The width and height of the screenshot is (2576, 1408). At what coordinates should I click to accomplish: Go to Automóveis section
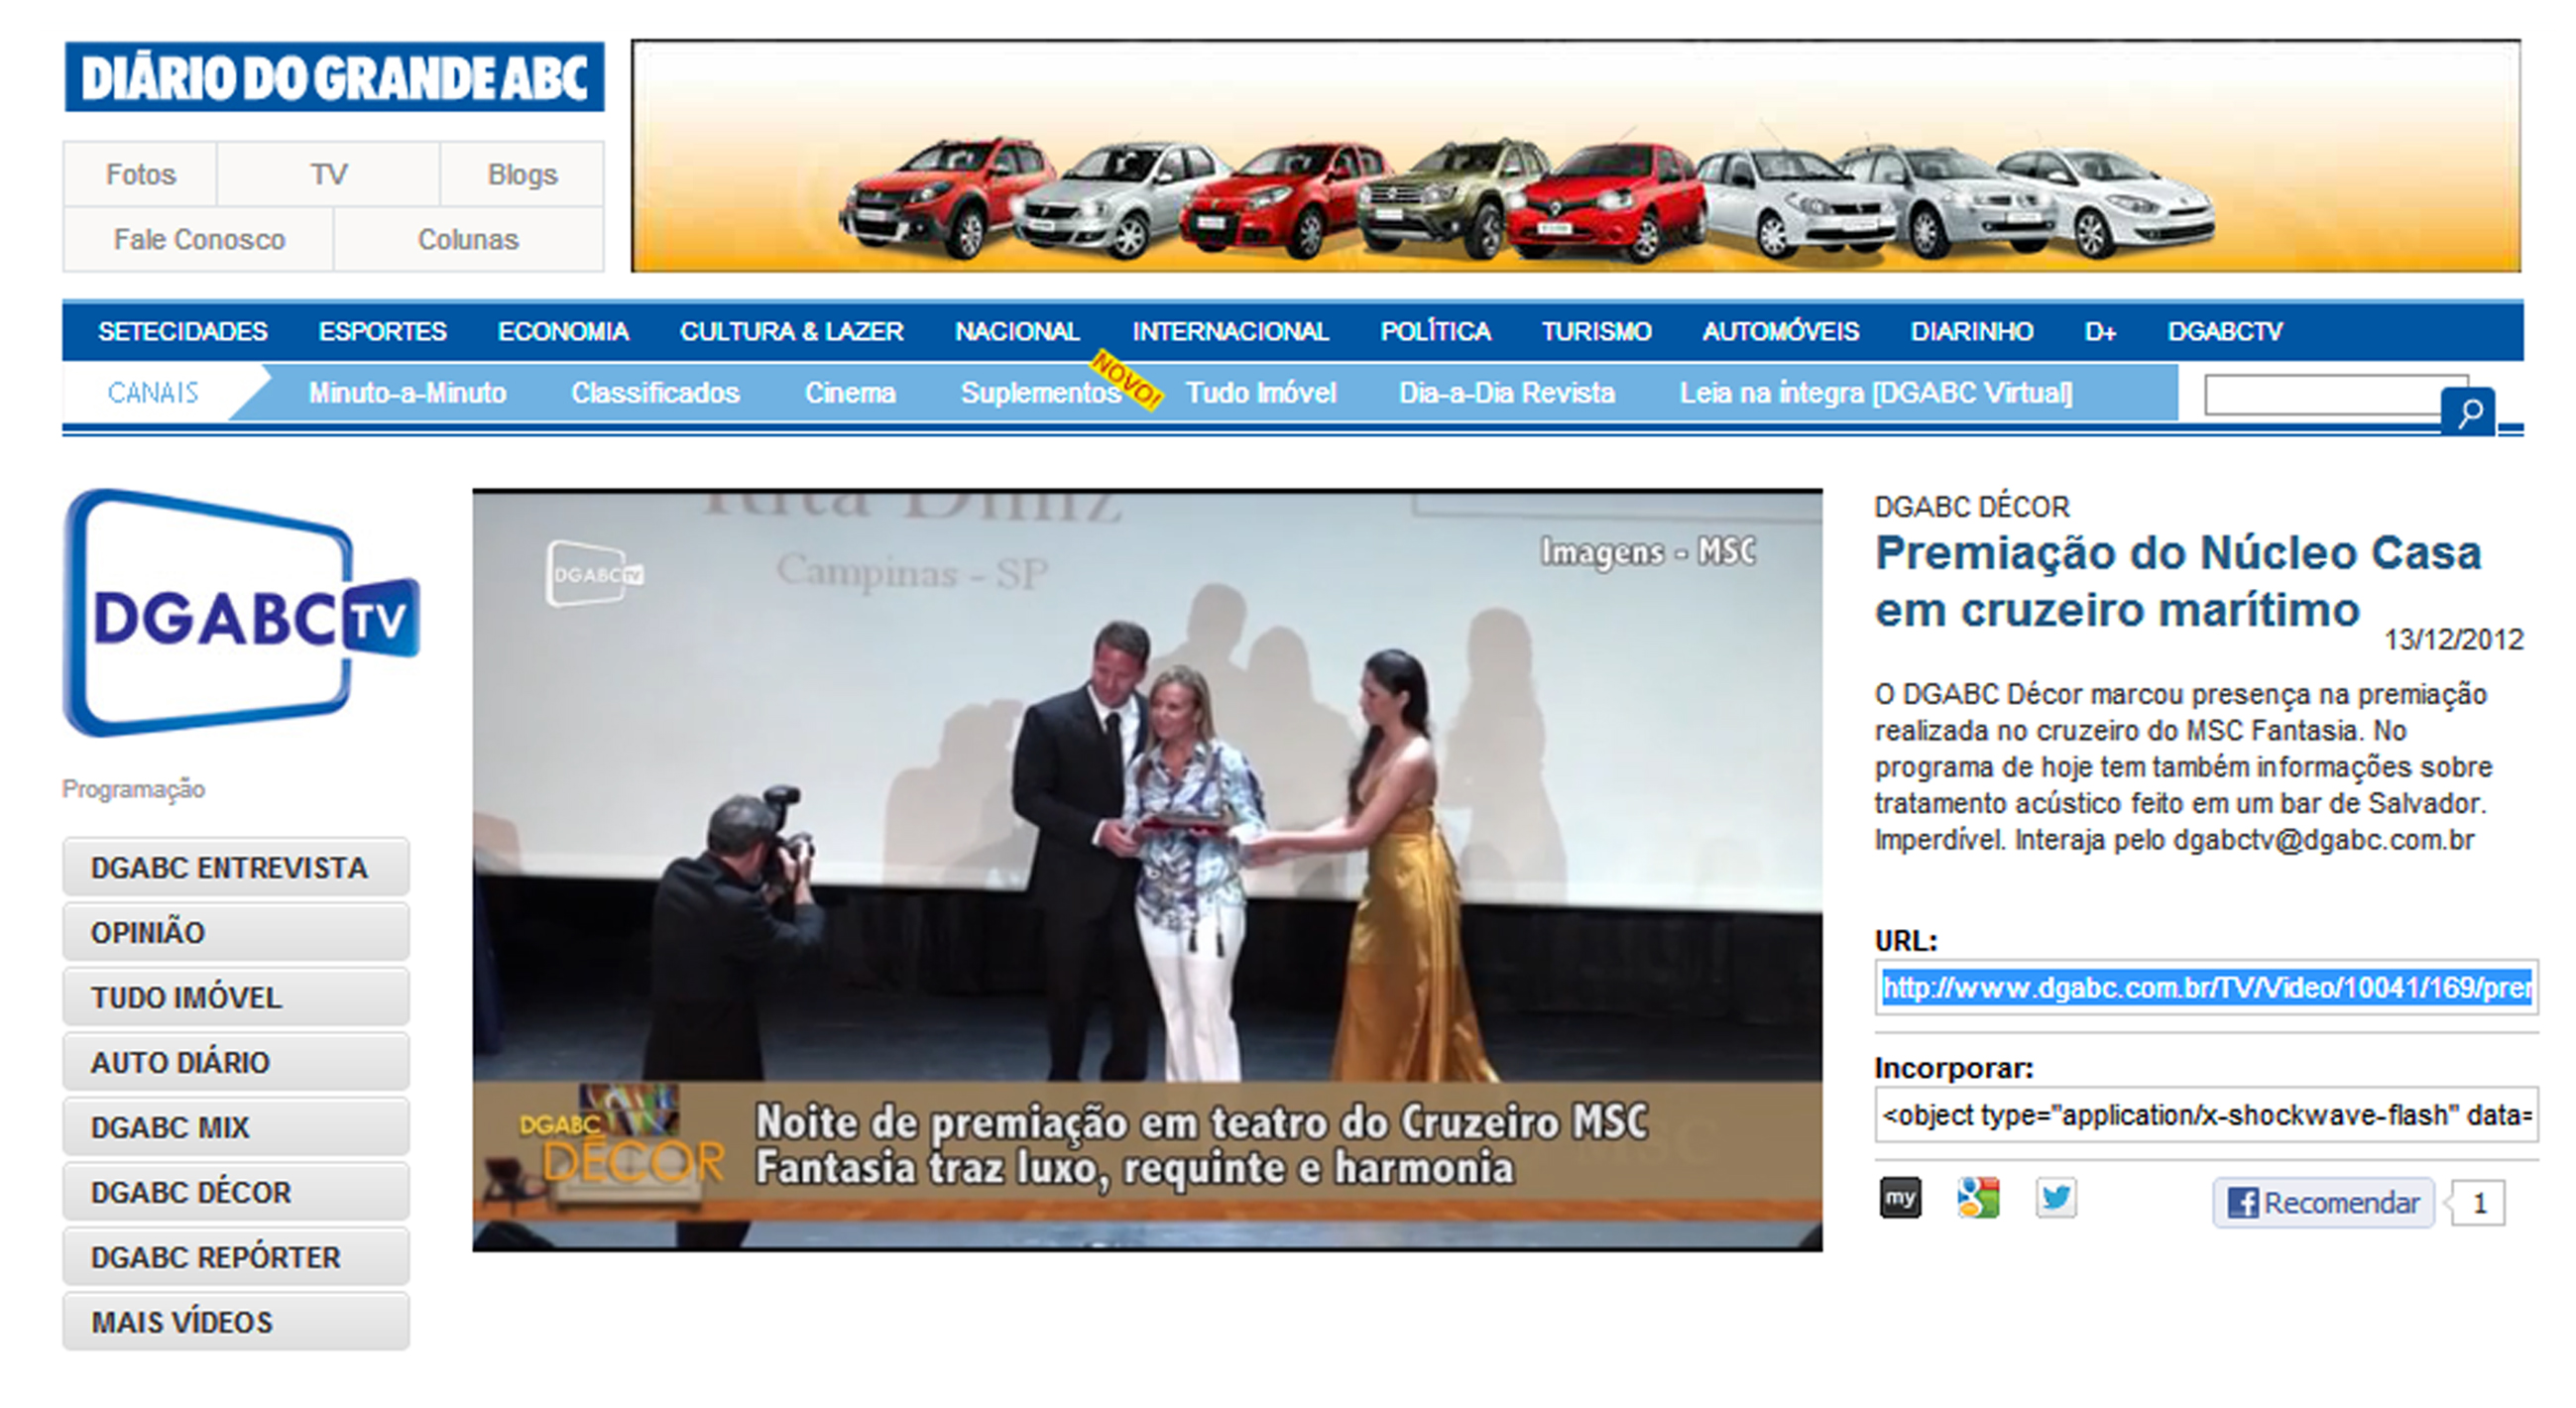coord(1780,331)
